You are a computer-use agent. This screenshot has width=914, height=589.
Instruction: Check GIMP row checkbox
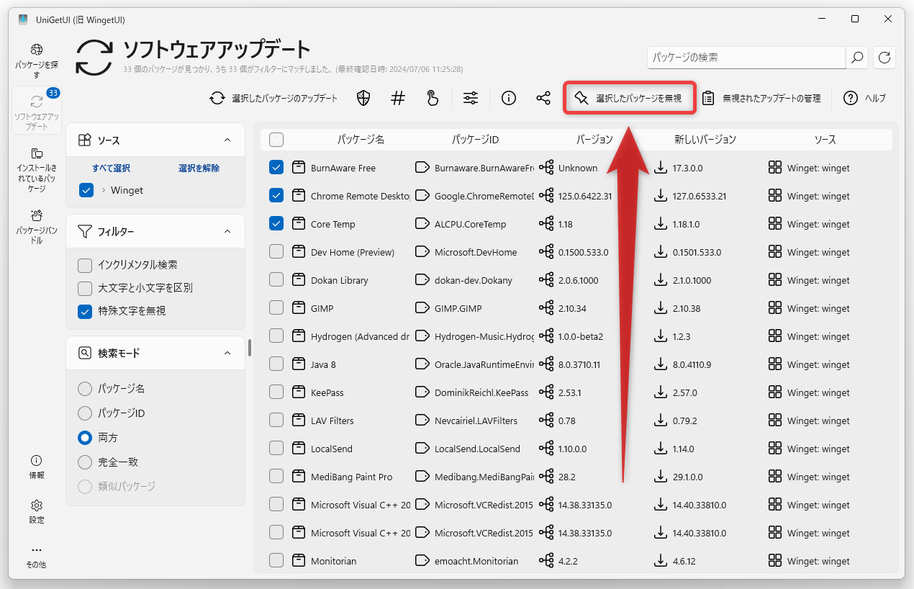point(276,307)
